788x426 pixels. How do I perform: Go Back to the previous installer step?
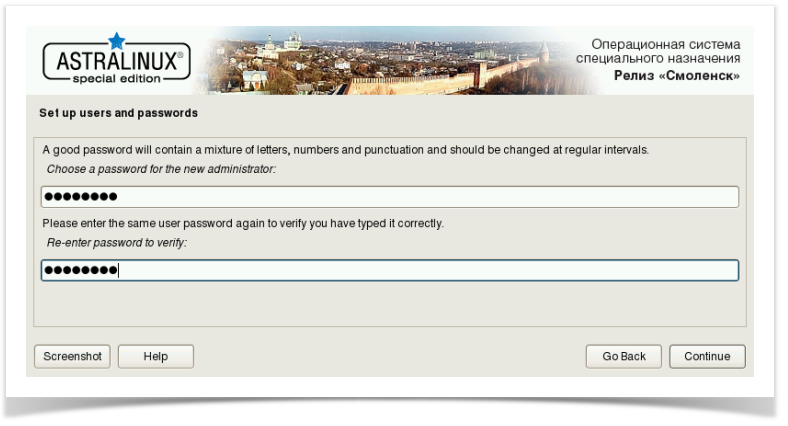tap(624, 356)
